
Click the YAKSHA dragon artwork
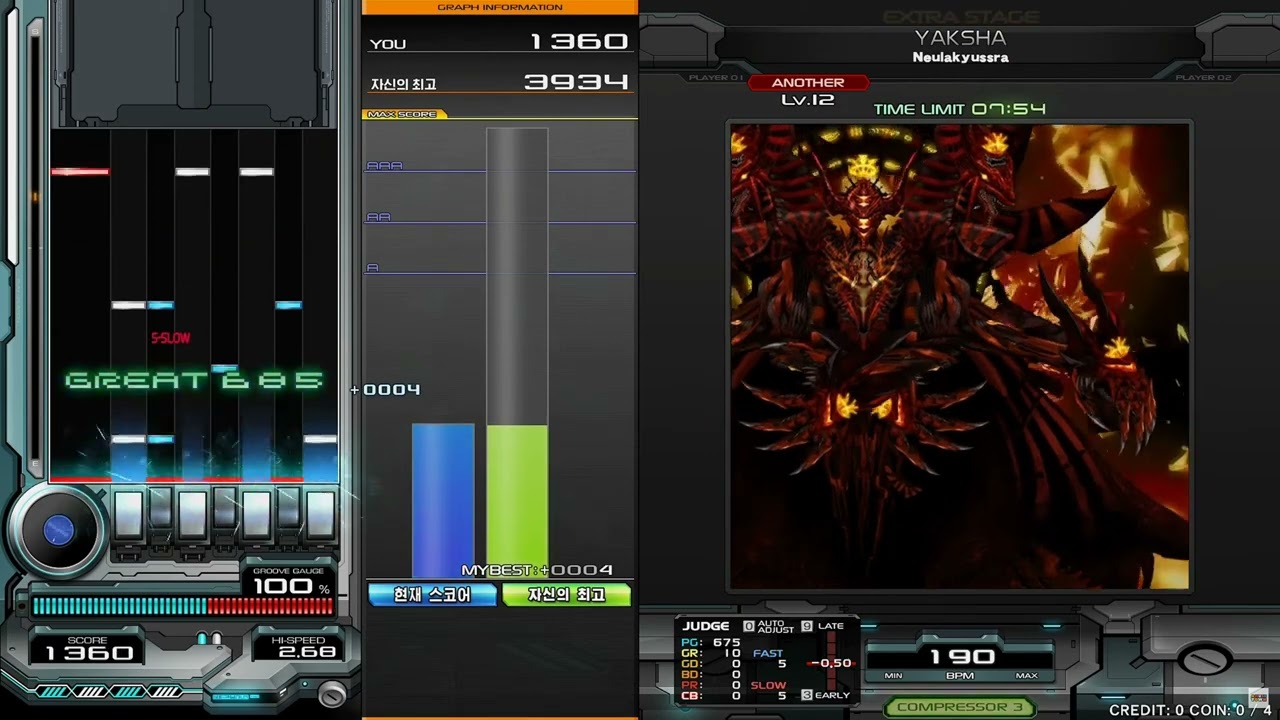(960, 357)
